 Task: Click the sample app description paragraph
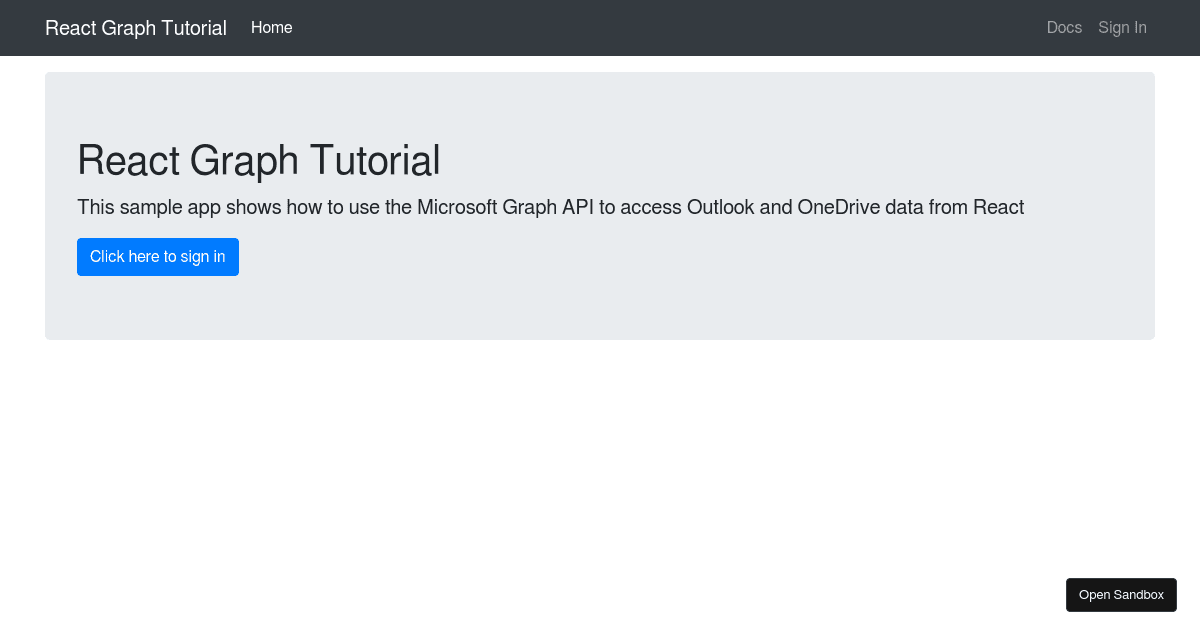(551, 208)
